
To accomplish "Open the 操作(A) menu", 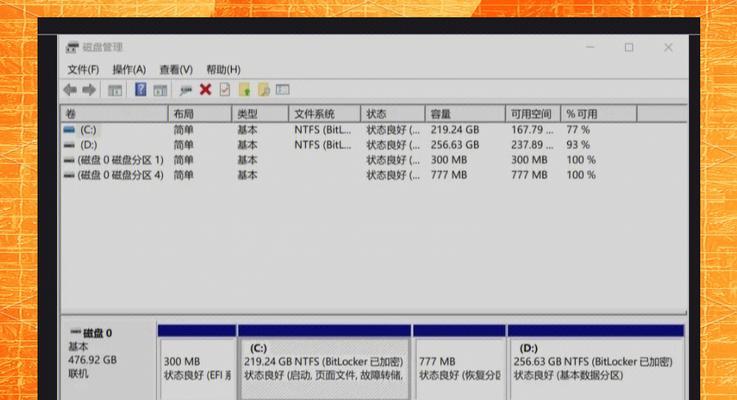I will pyautogui.click(x=129, y=70).
